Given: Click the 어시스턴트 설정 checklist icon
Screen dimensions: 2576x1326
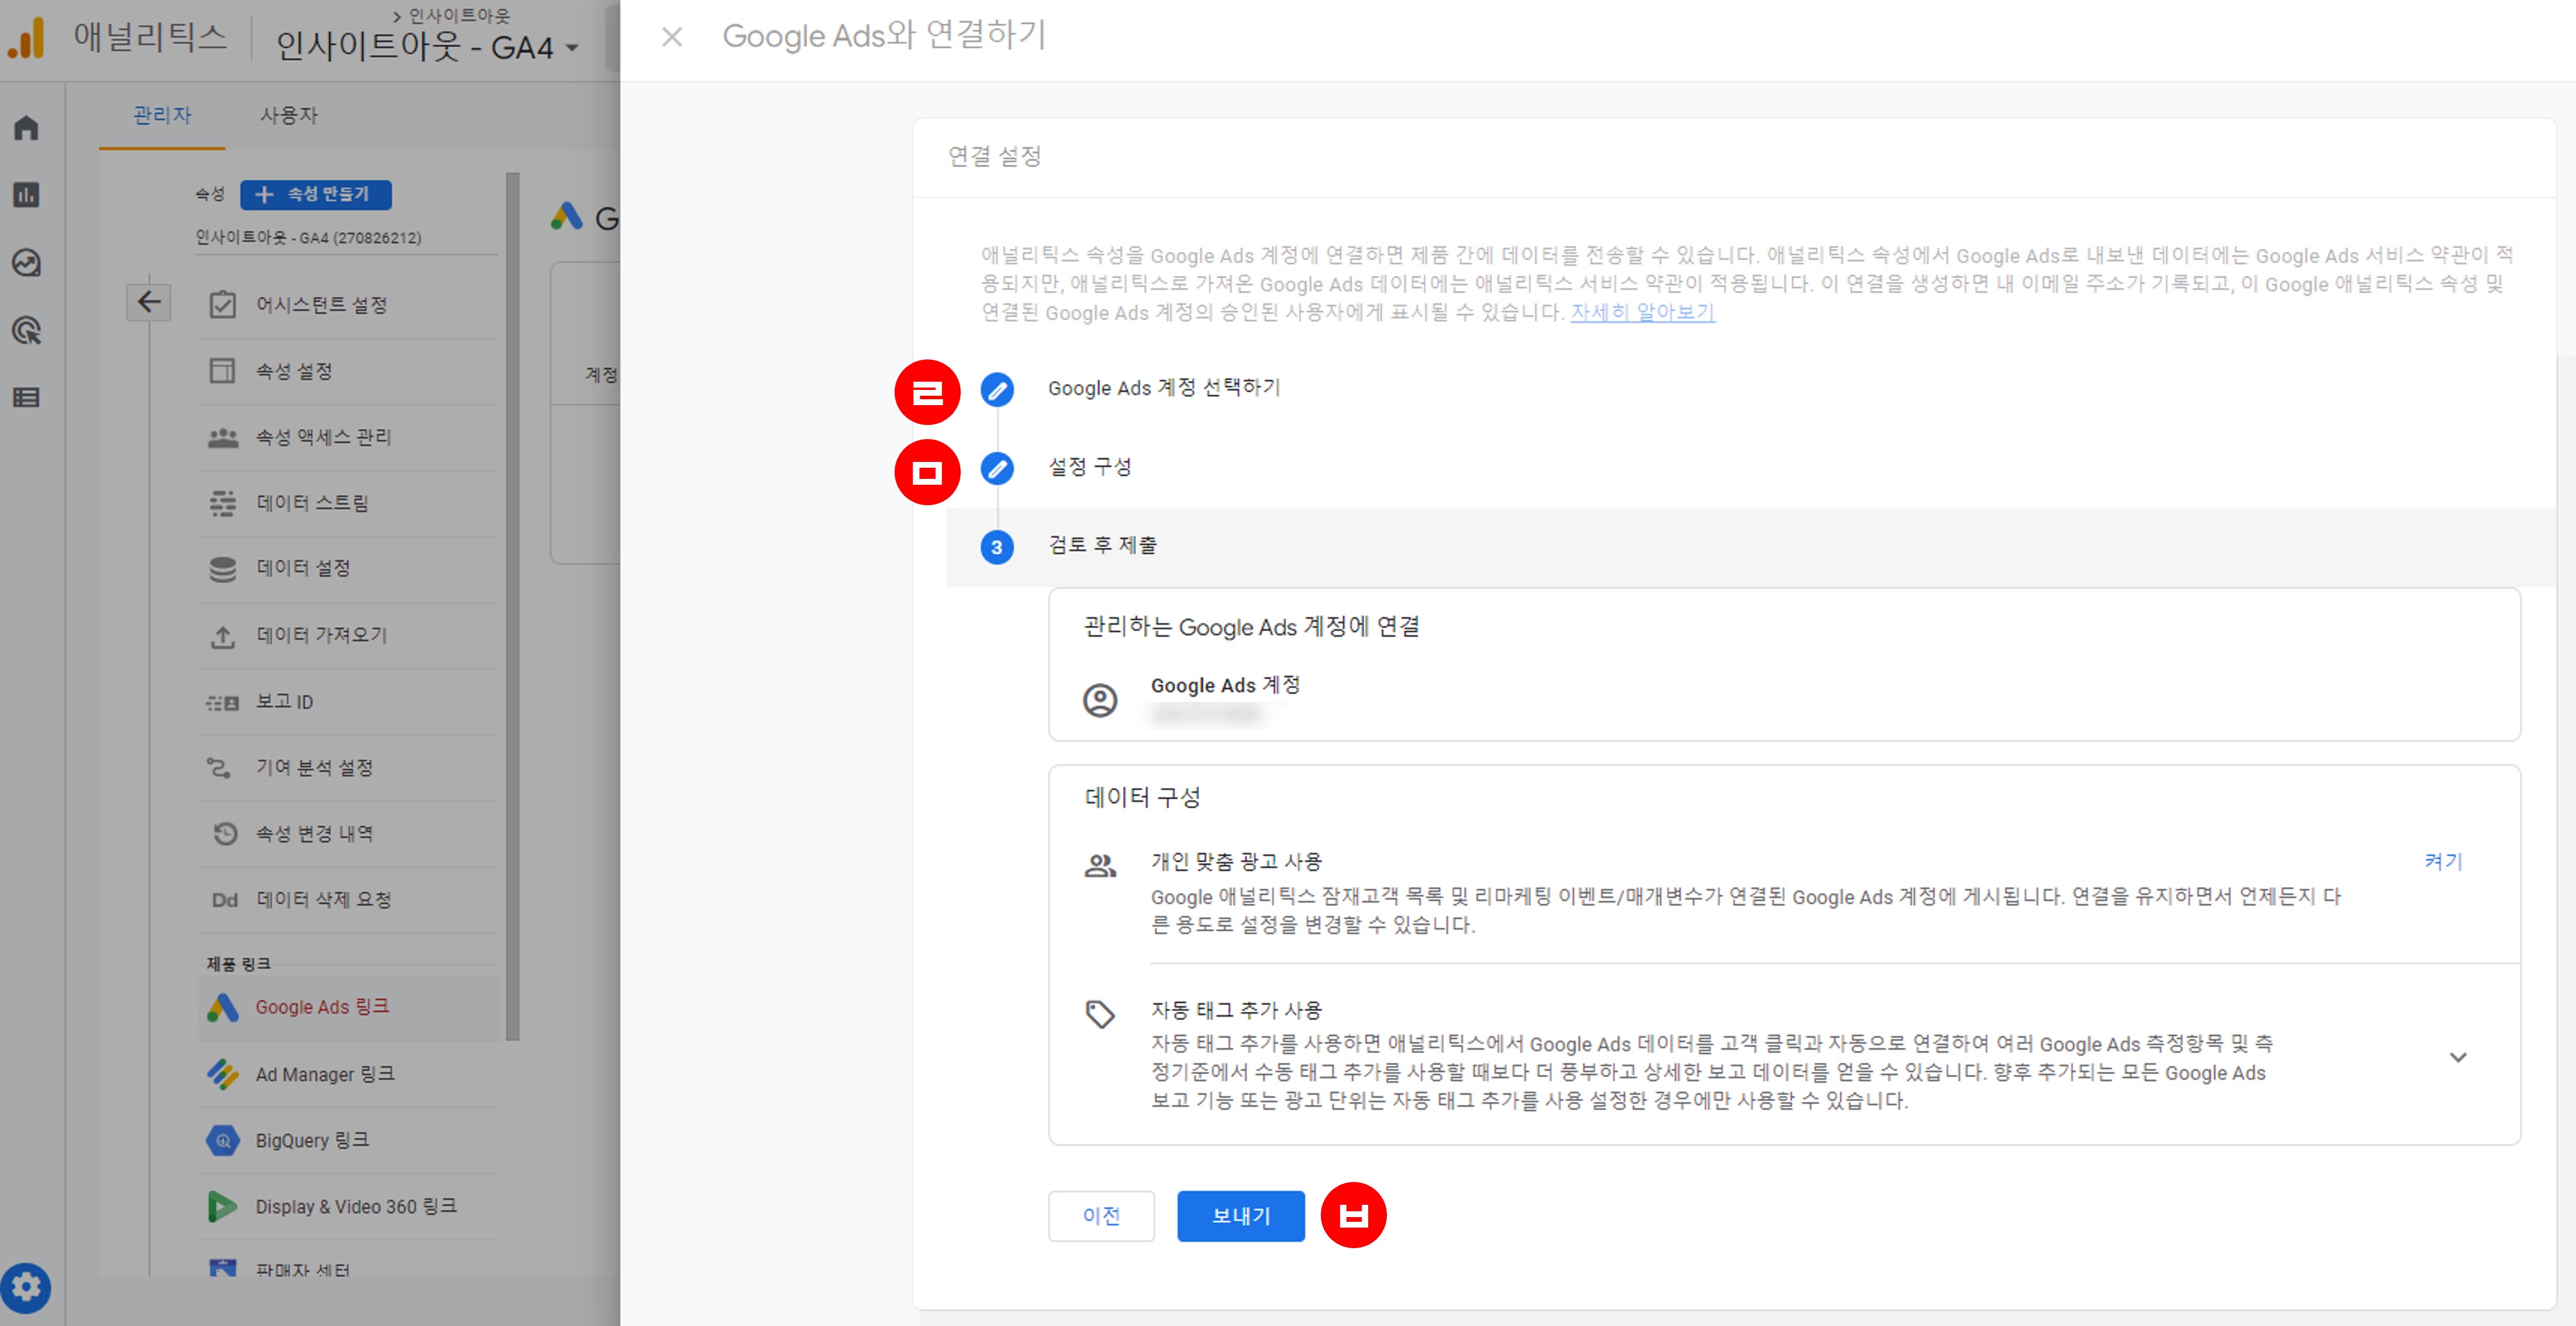Looking at the screenshot, I should (222, 304).
